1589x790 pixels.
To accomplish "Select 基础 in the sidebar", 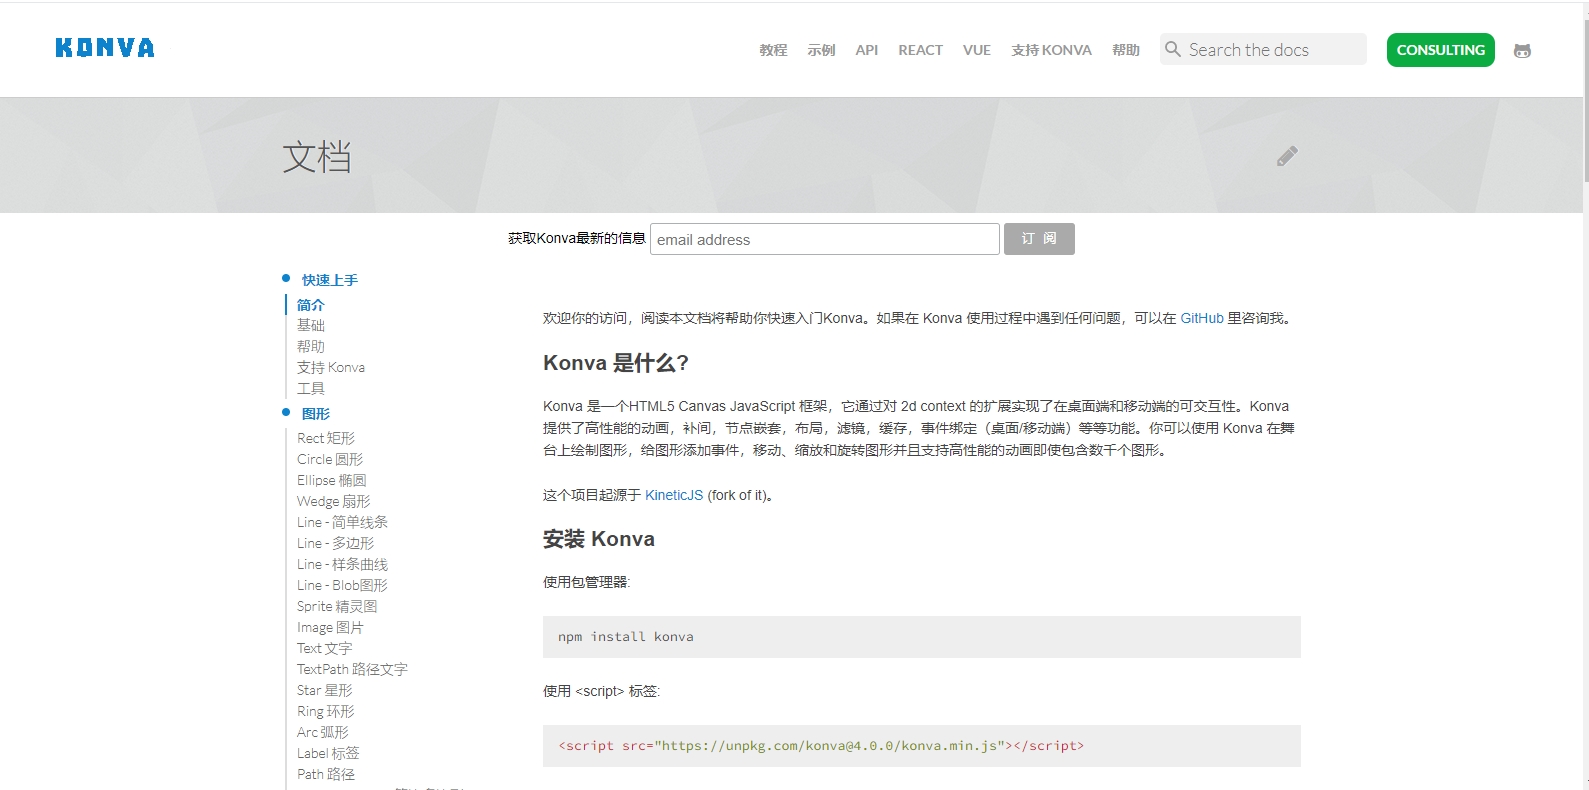I will pos(311,326).
